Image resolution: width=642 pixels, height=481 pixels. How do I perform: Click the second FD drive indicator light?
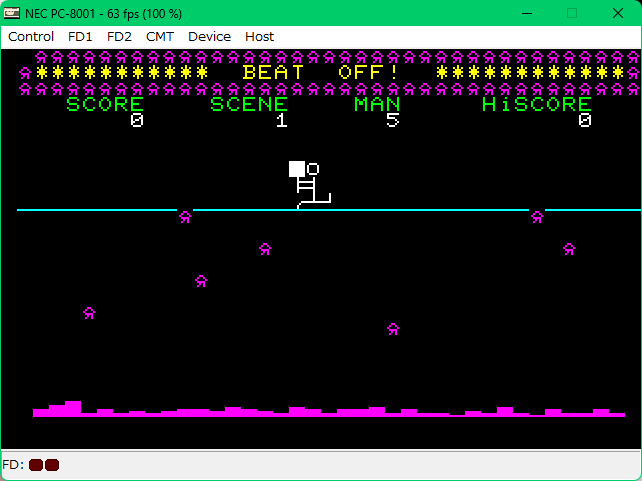(x=52, y=465)
